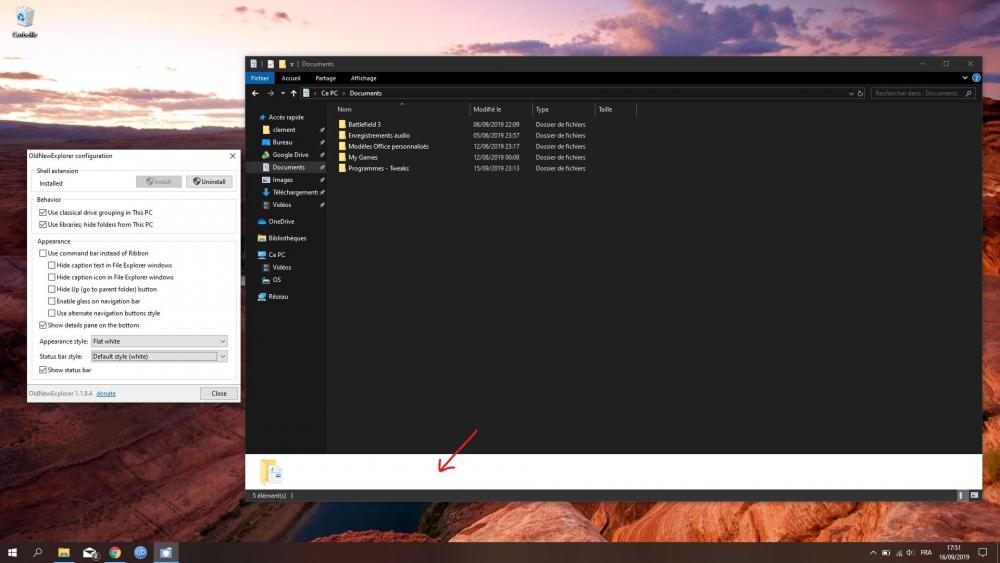The image size is (1000, 563).
Task: Open the Partage ribbon tab
Action: 325,78
